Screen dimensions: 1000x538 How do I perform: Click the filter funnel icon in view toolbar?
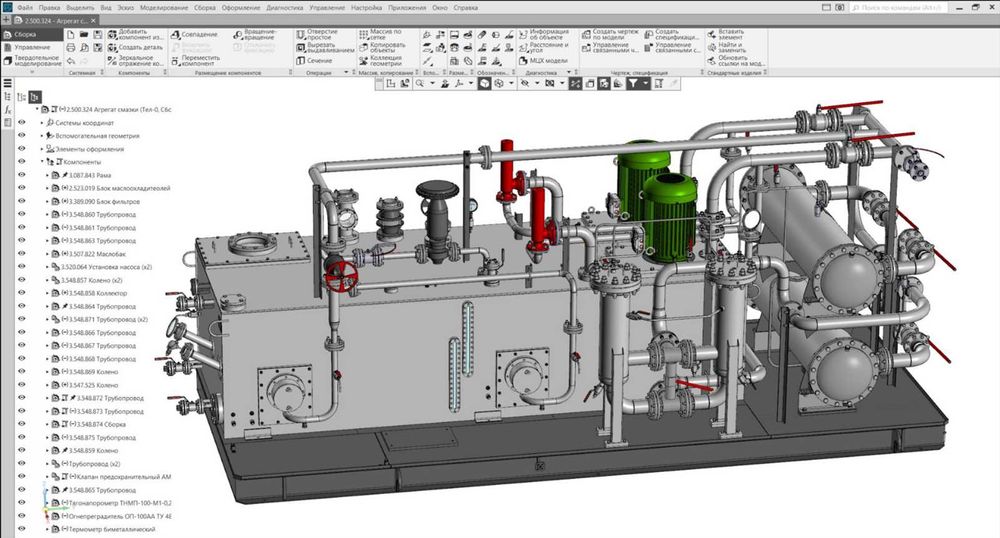coord(633,85)
